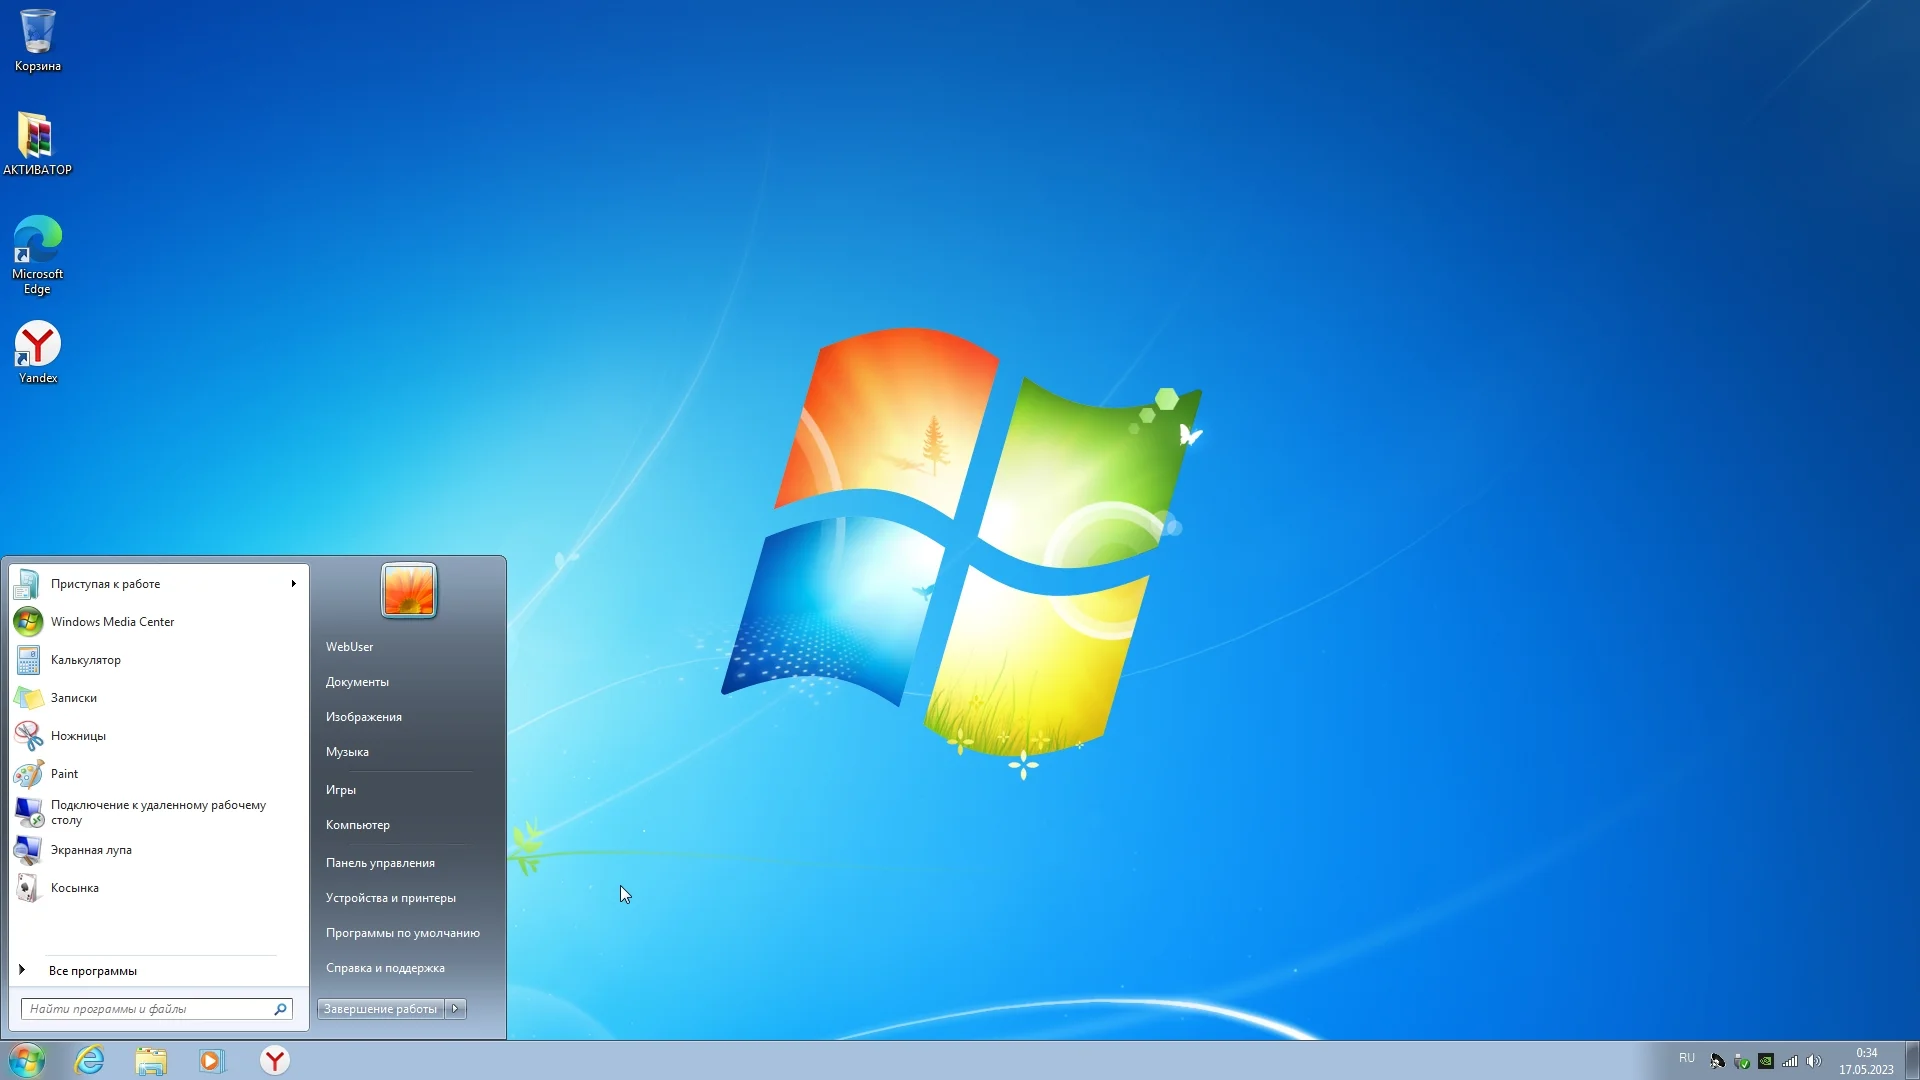This screenshot has width=1920, height=1080.
Task: Open АКТИВАТОР application
Action: 36,141
